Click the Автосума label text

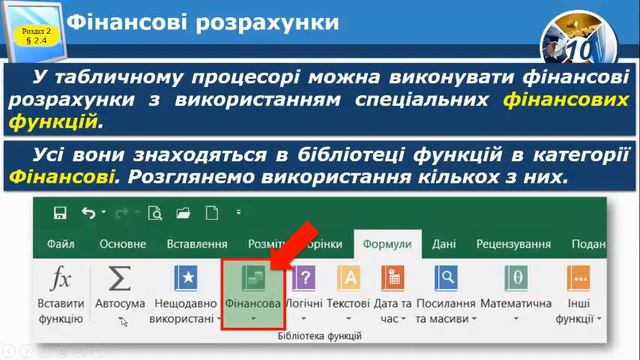pyautogui.click(x=120, y=303)
